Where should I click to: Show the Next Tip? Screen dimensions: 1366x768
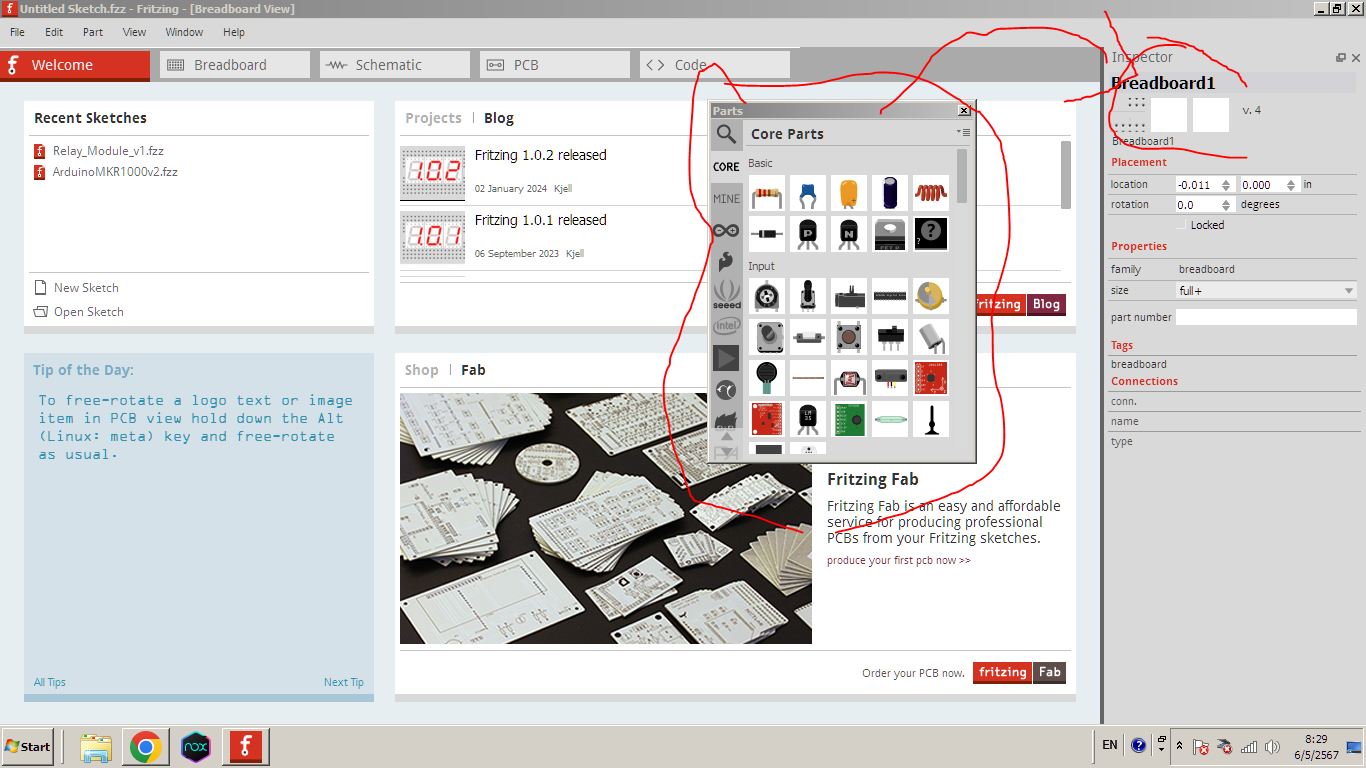343,682
